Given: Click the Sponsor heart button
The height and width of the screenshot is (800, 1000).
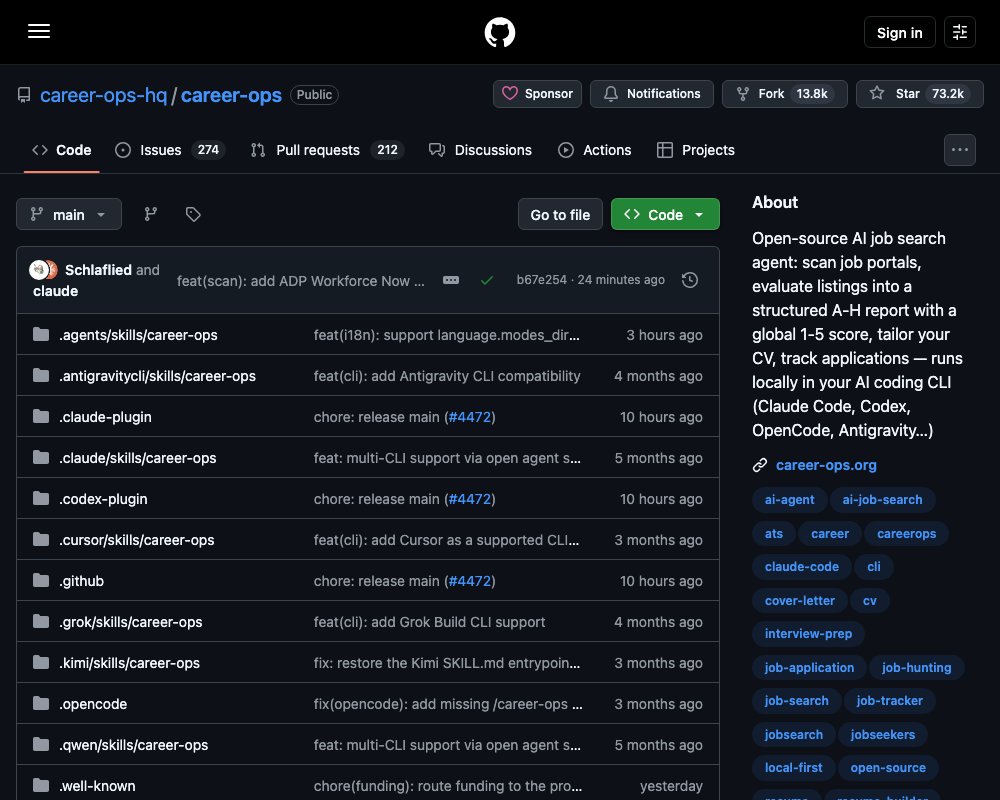Looking at the screenshot, I should click(537, 94).
